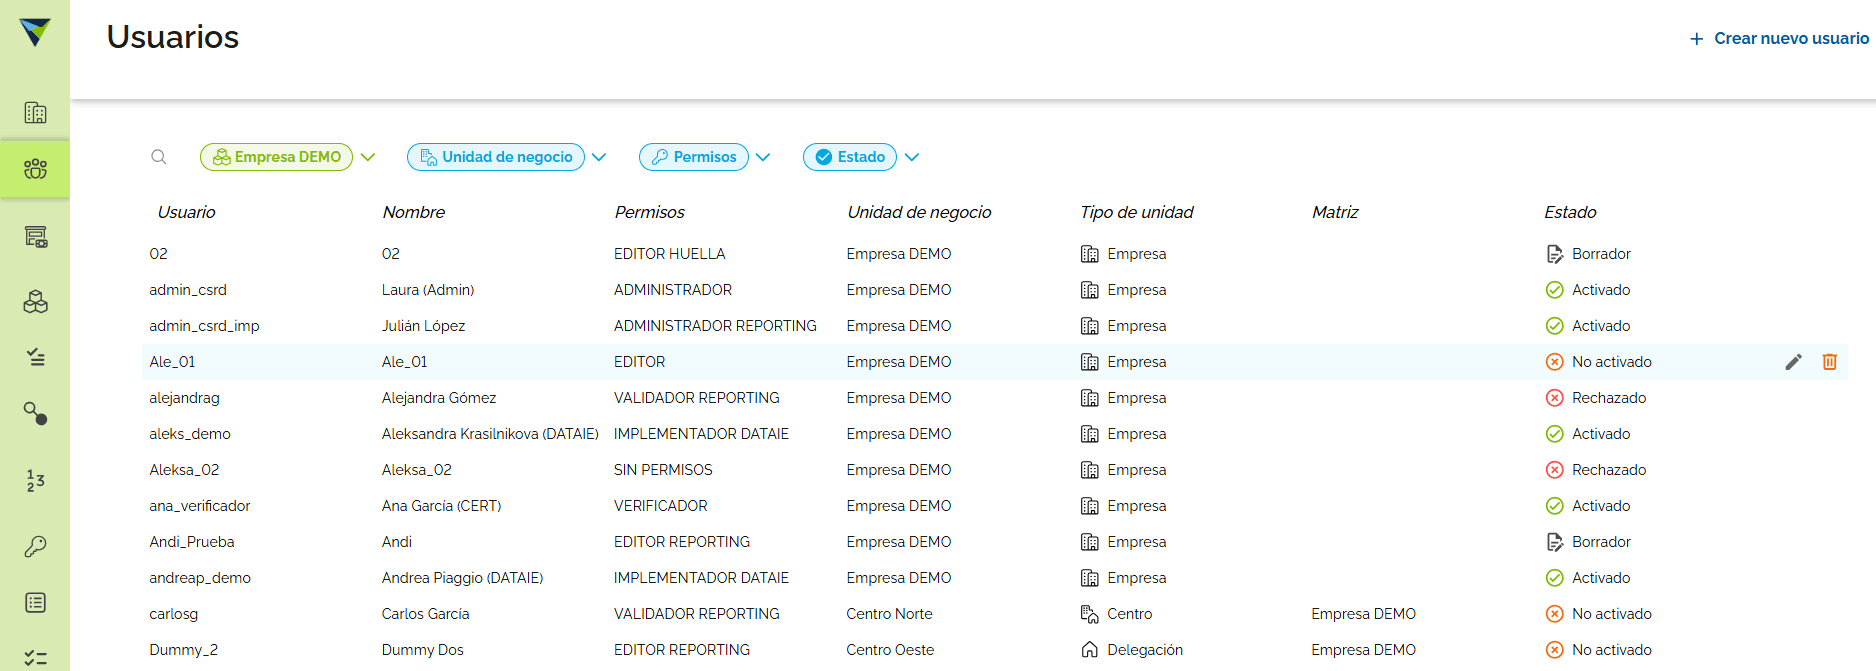
Task: Click the Matriz column header
Action: (x=1336, y=212)
